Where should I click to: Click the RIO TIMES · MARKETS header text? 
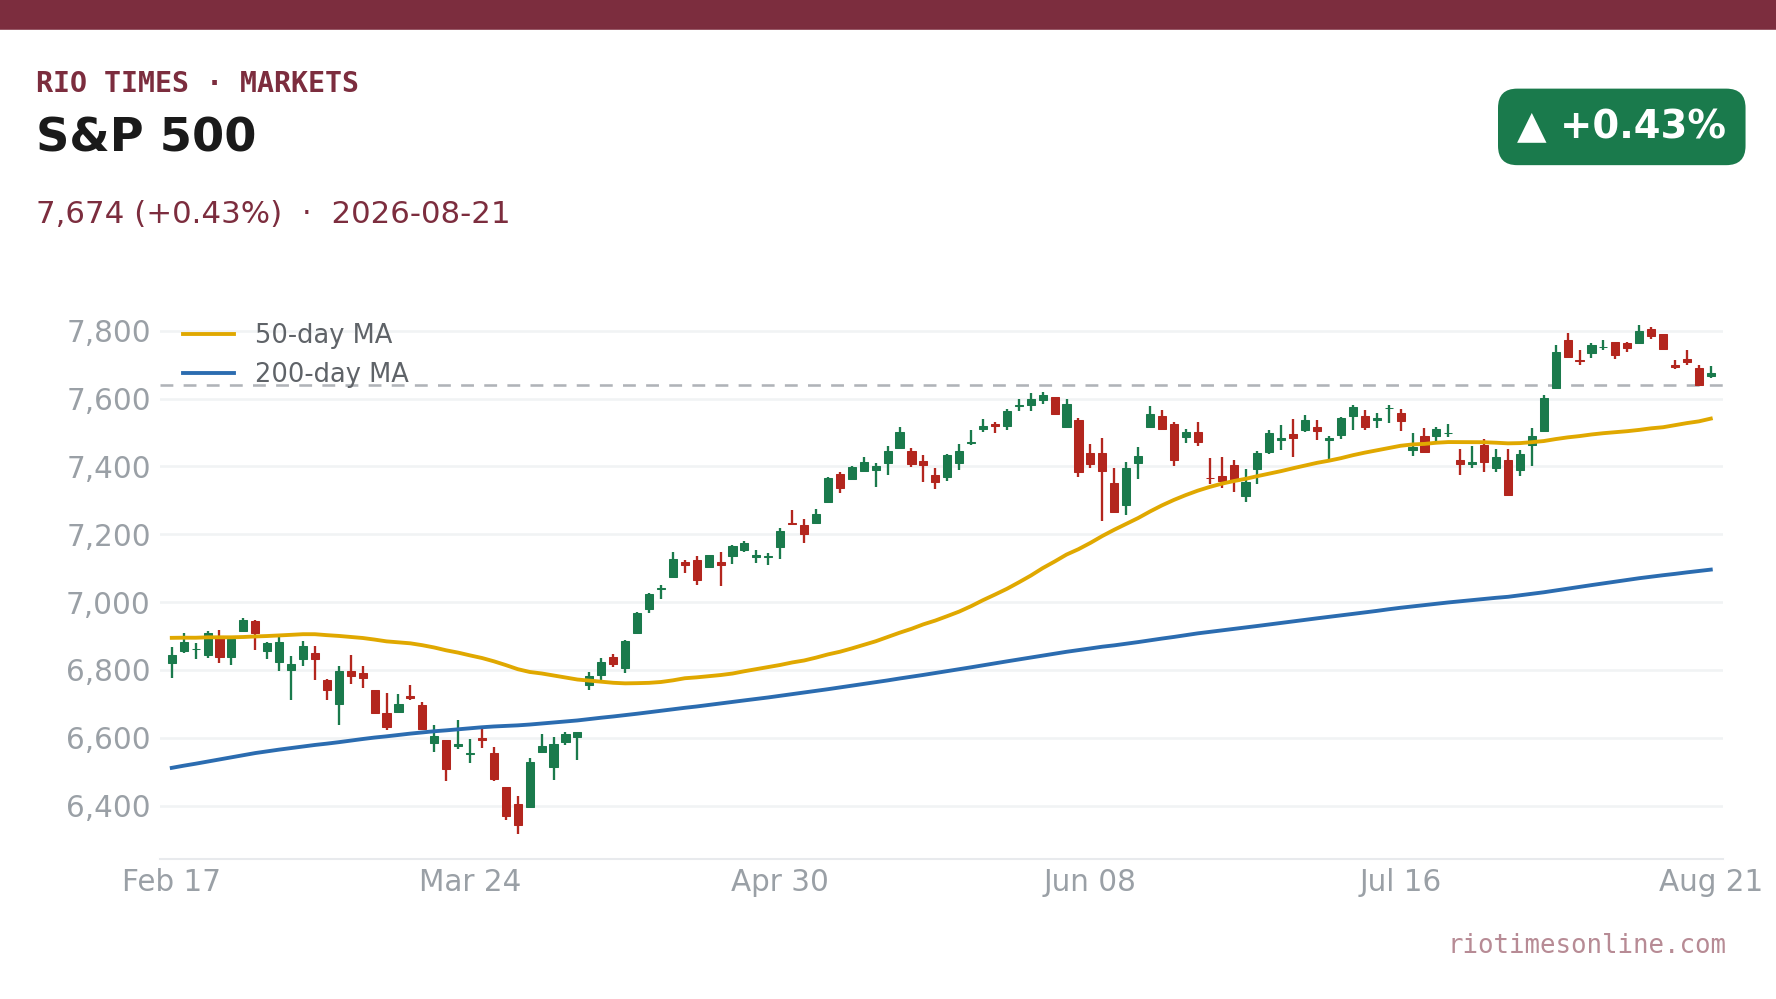click(x=197, y=83)
